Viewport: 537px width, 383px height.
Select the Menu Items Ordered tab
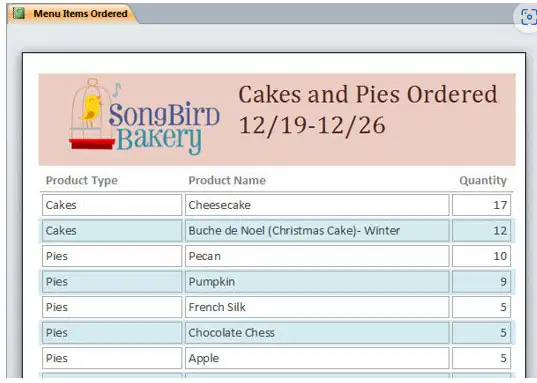click(x=73, y=14)
